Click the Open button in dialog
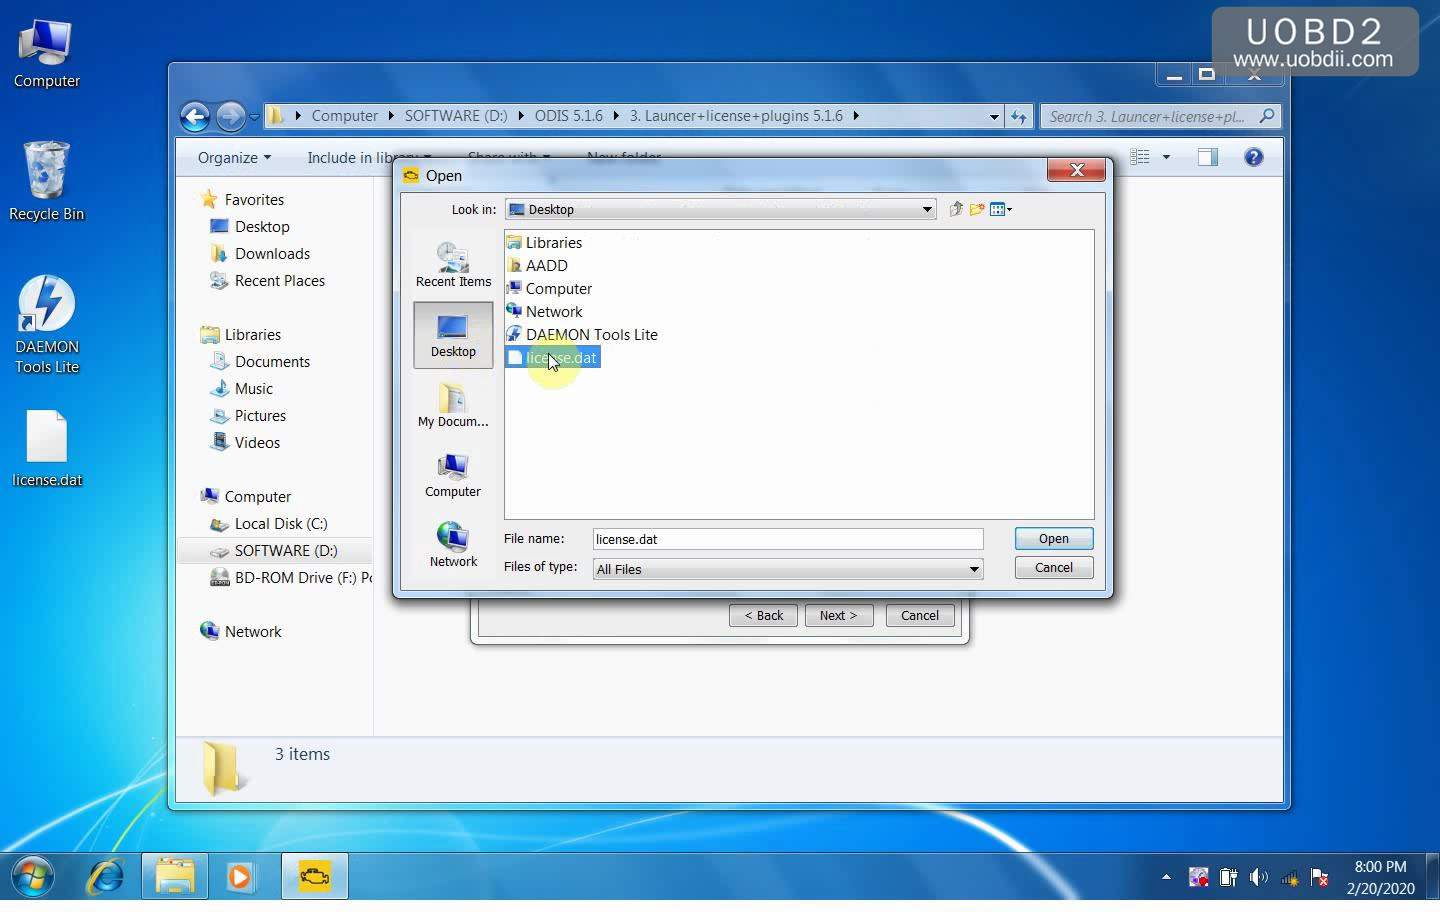Viewport: 1440px width, 912px height. point(1053,538)
